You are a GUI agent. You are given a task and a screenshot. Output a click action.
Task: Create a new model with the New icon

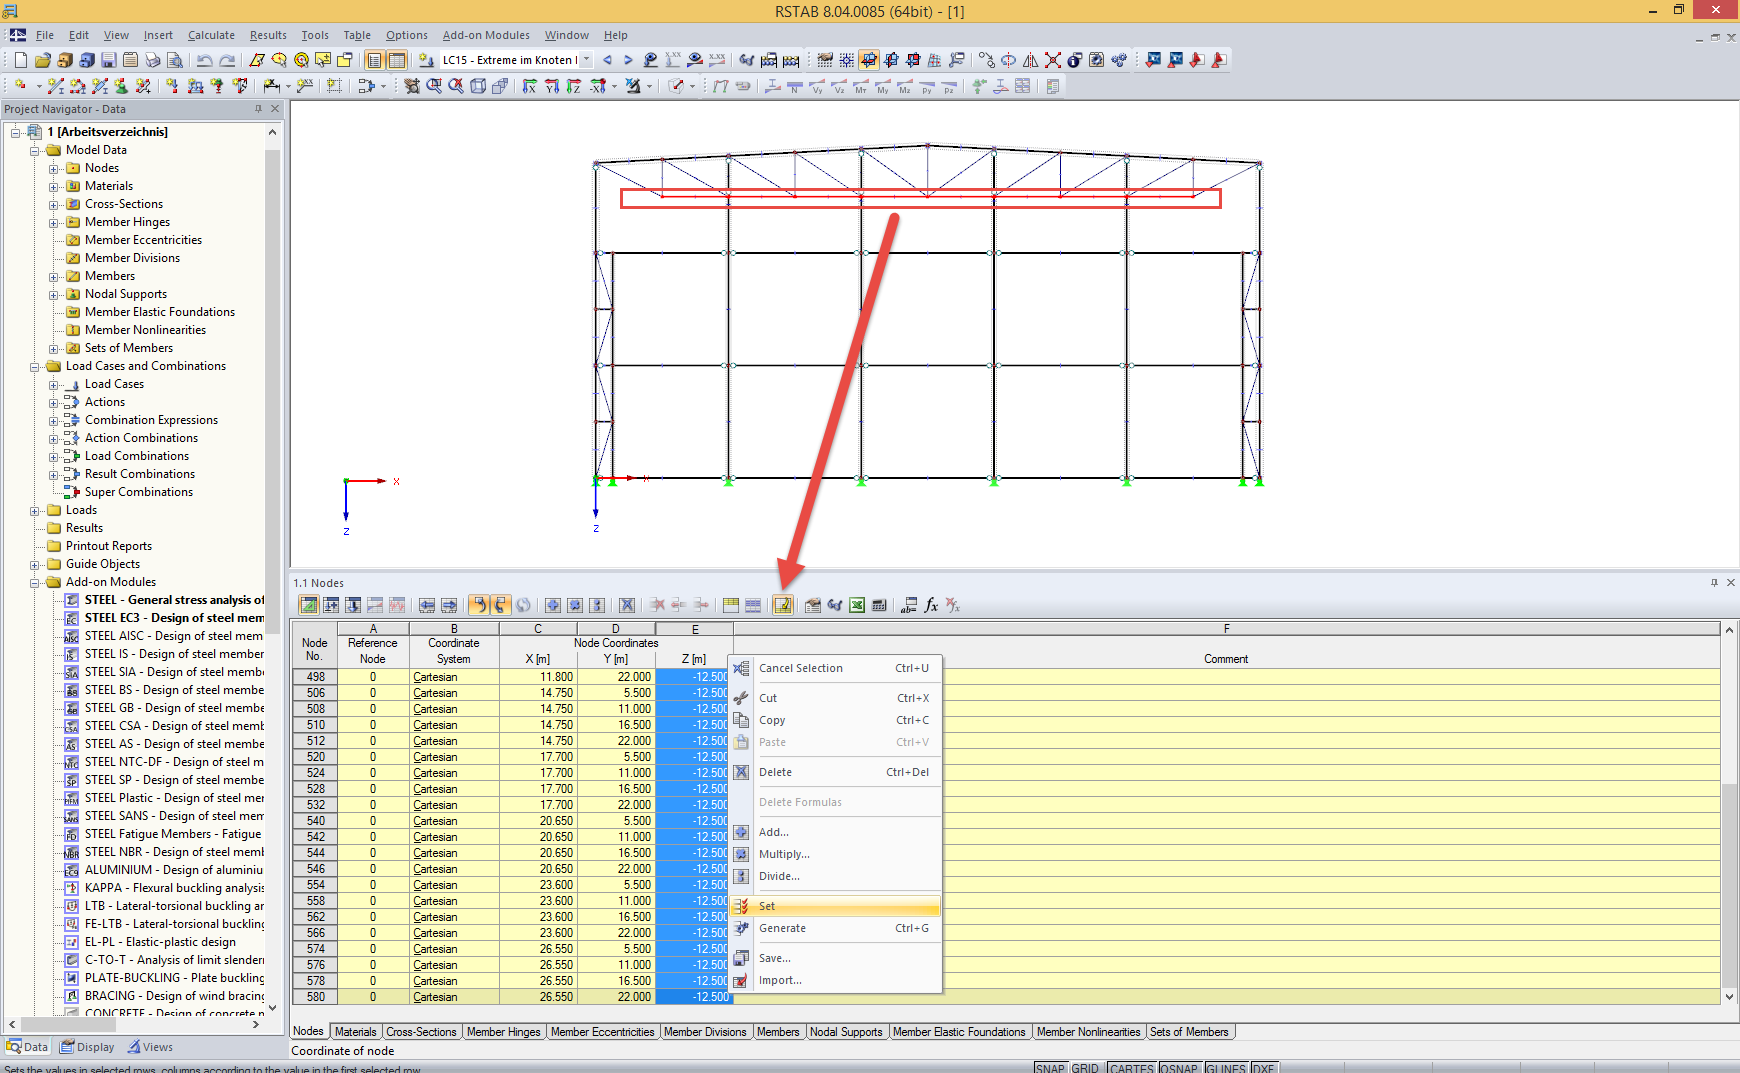tap(20, 60)
